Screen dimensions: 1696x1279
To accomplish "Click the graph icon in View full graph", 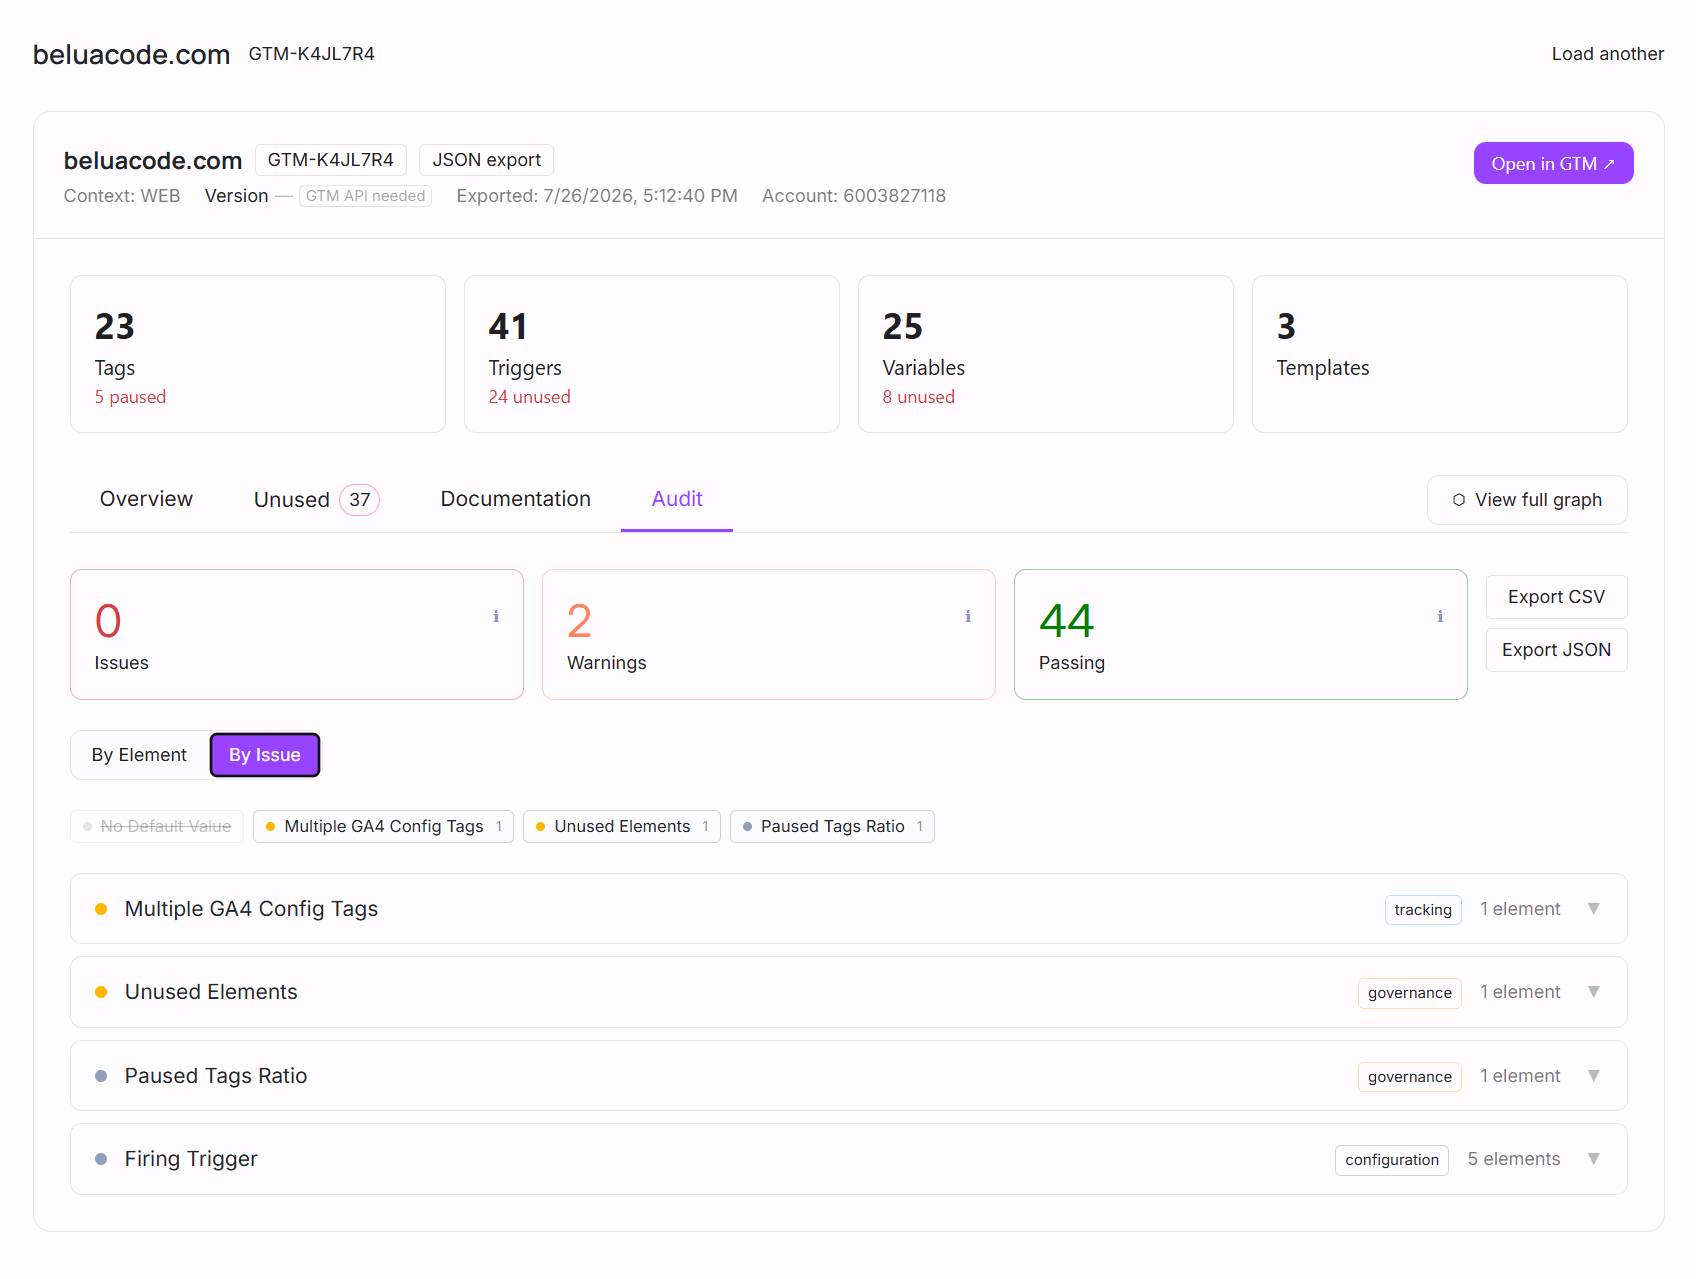I will tap(1459, 500).
